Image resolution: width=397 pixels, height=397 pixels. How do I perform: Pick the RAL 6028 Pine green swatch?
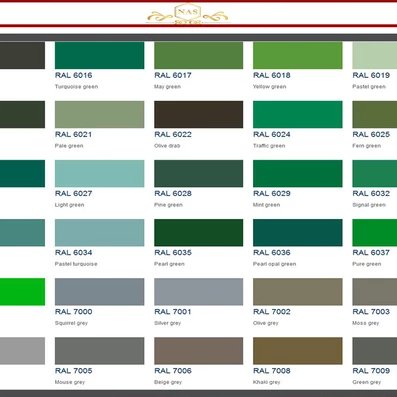pyautogui.click(x=199, y=173)
